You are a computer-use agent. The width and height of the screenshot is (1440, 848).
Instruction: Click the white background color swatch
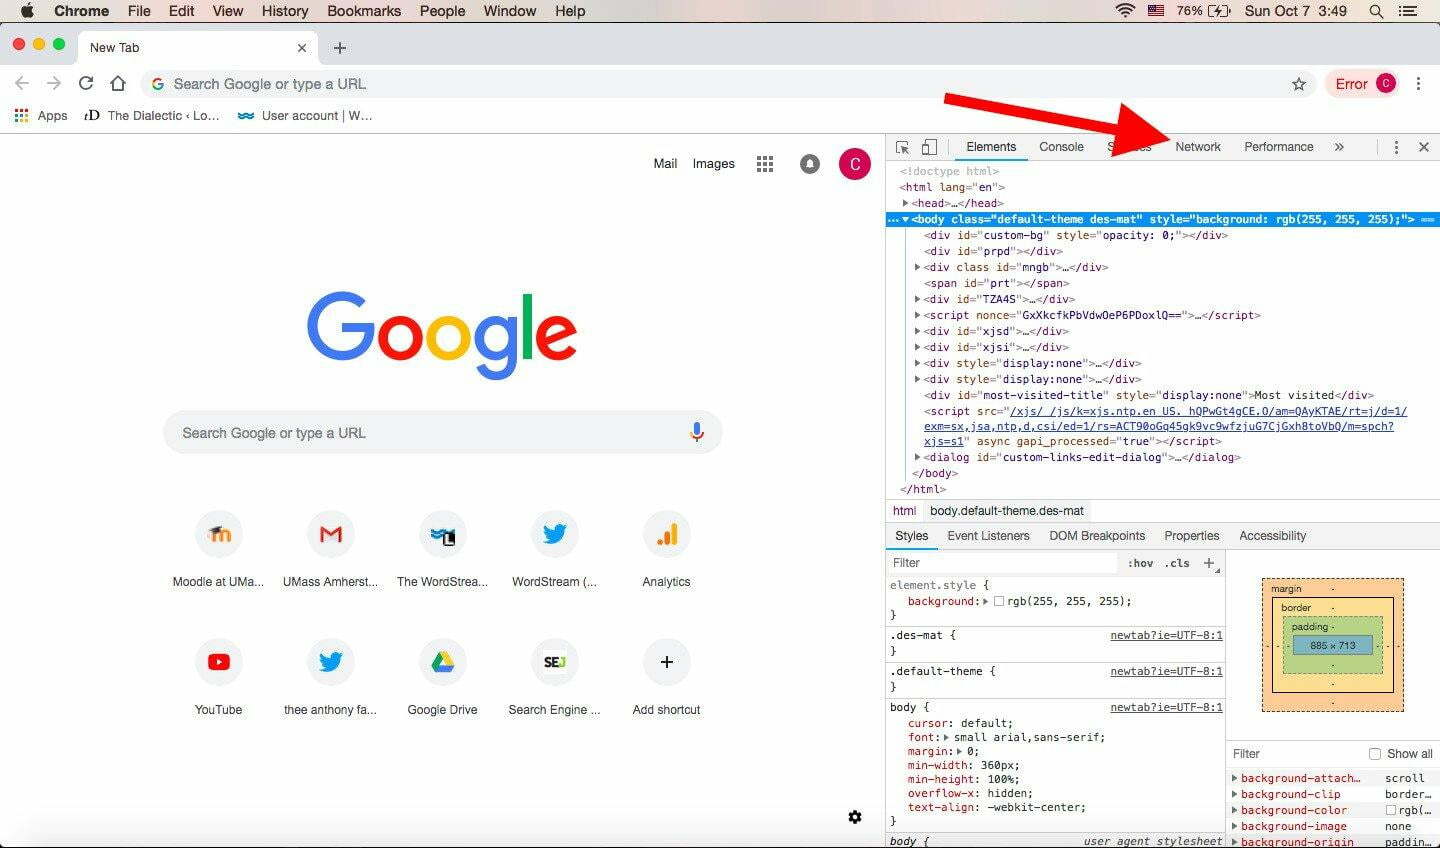pos(999,601)
